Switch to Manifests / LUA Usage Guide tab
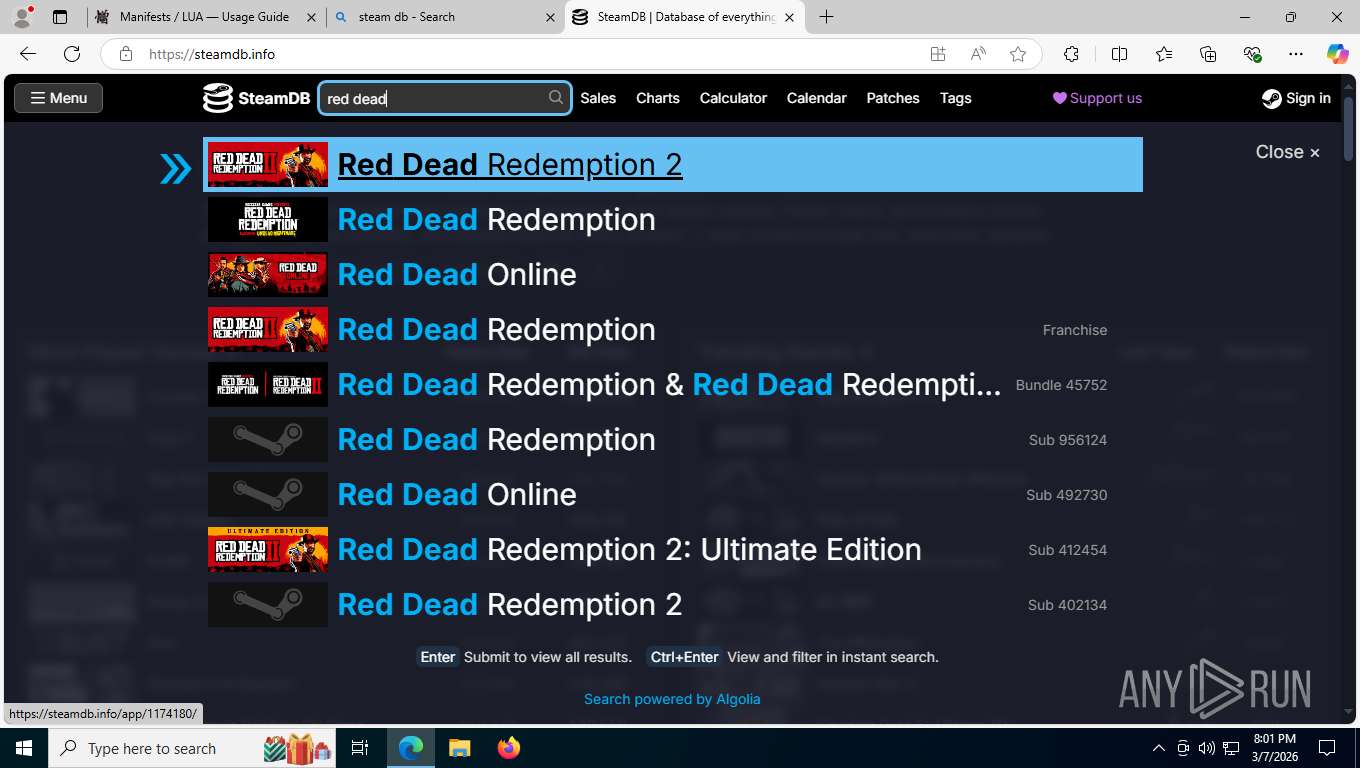This screenshot has width=1360, height=768. [x=204, y=17]
